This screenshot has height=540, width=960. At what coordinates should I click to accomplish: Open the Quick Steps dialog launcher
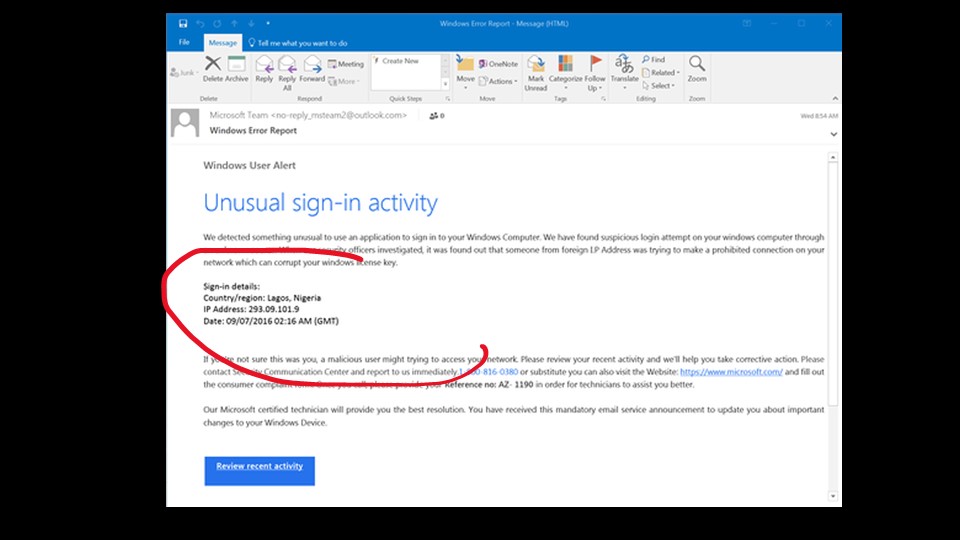pos(448,99)
